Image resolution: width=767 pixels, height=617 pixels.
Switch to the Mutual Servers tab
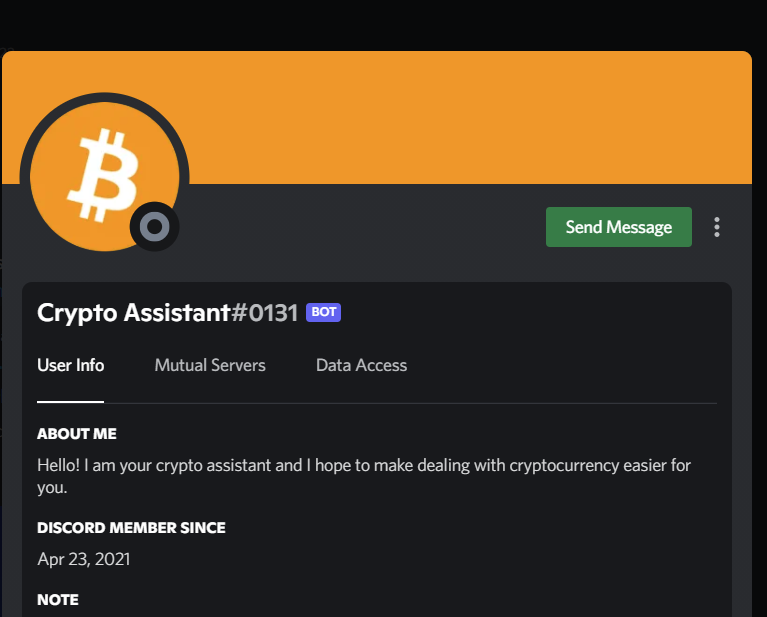tap(210, 365)
